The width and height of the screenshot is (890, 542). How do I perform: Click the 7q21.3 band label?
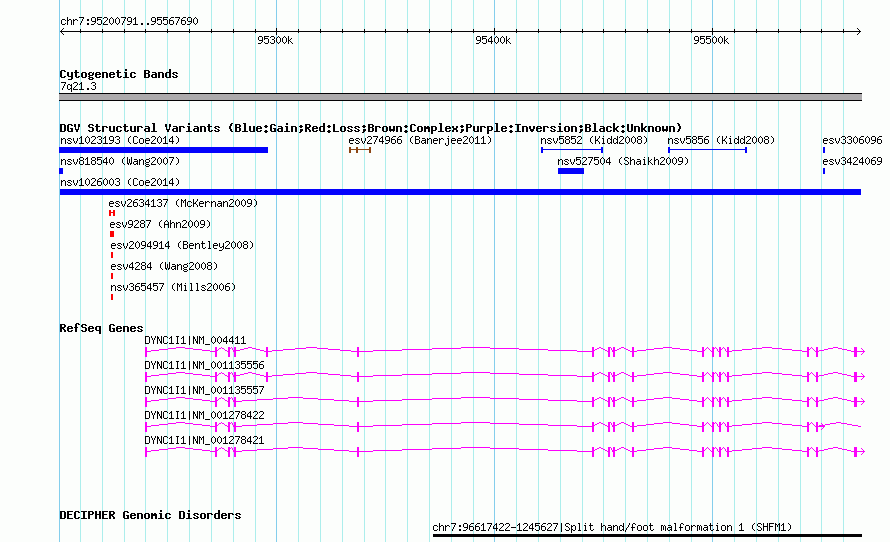pos(78,86)
